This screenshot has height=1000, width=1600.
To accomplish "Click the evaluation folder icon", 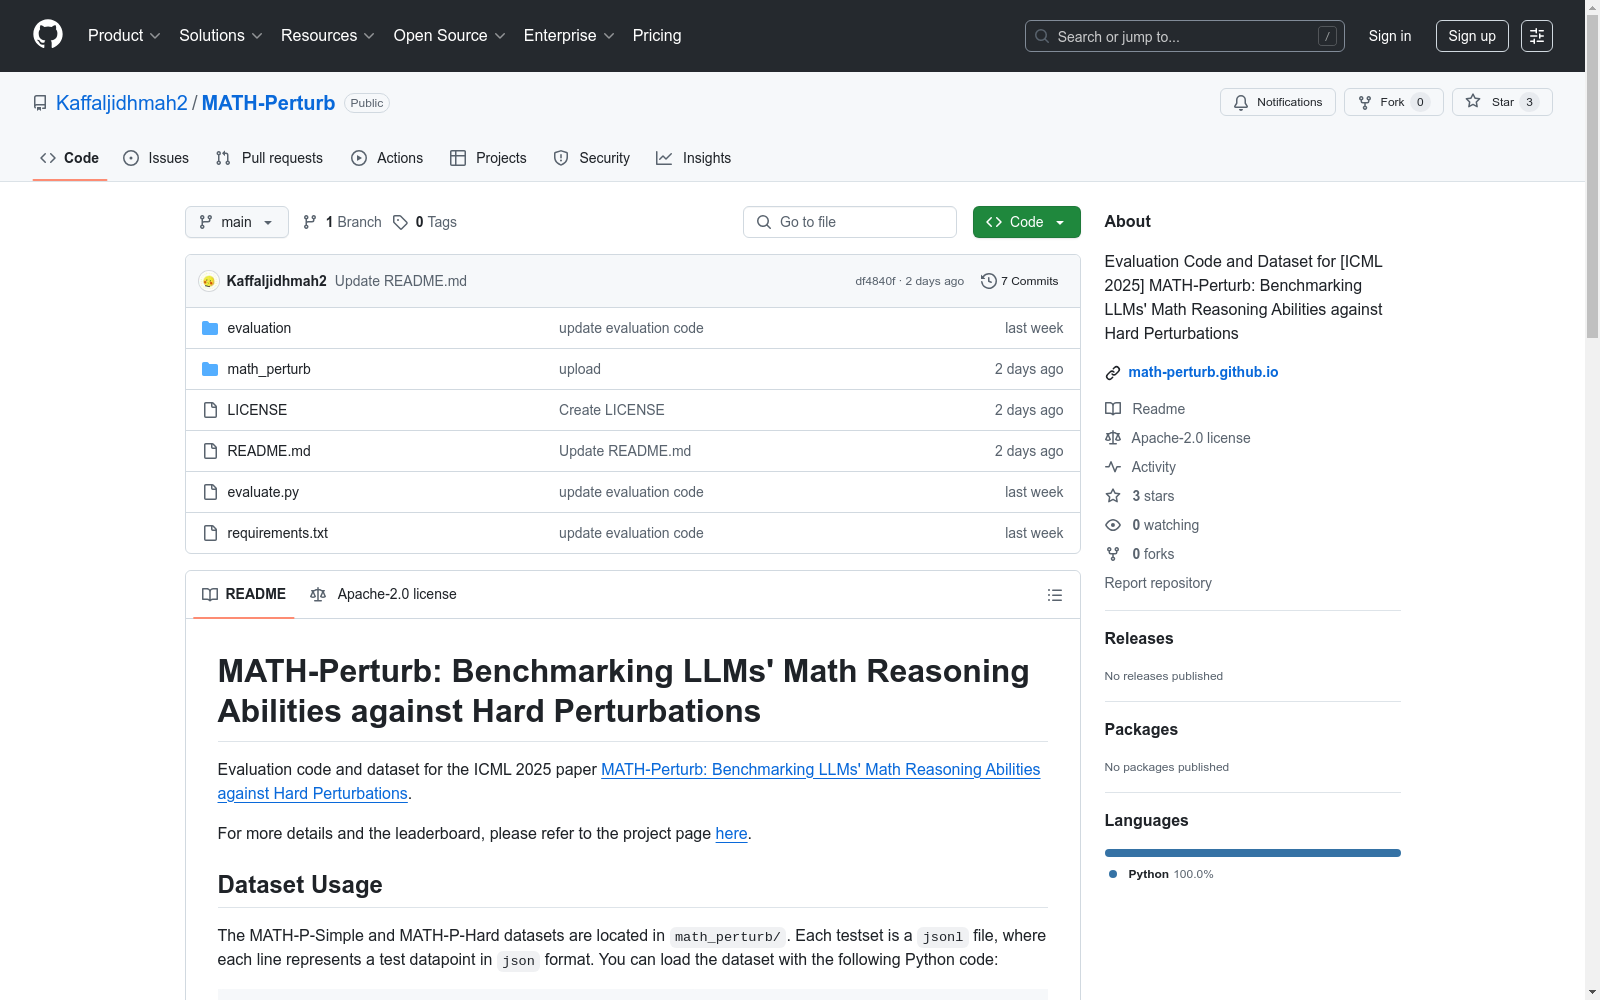I will click(210, 328).
